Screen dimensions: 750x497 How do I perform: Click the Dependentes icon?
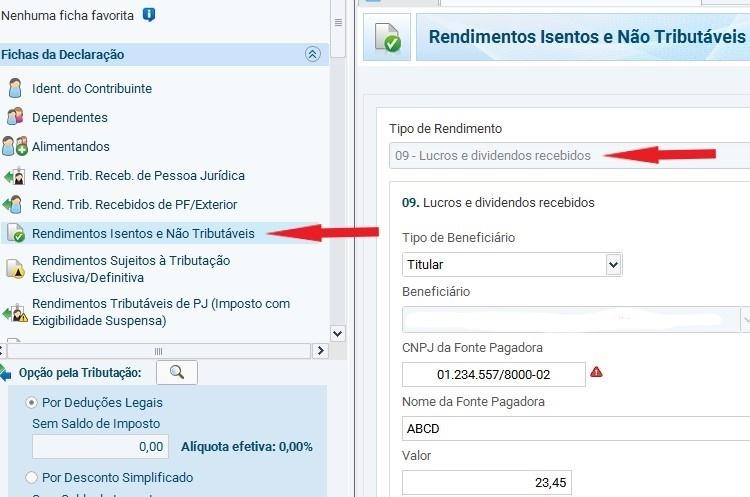15,117
